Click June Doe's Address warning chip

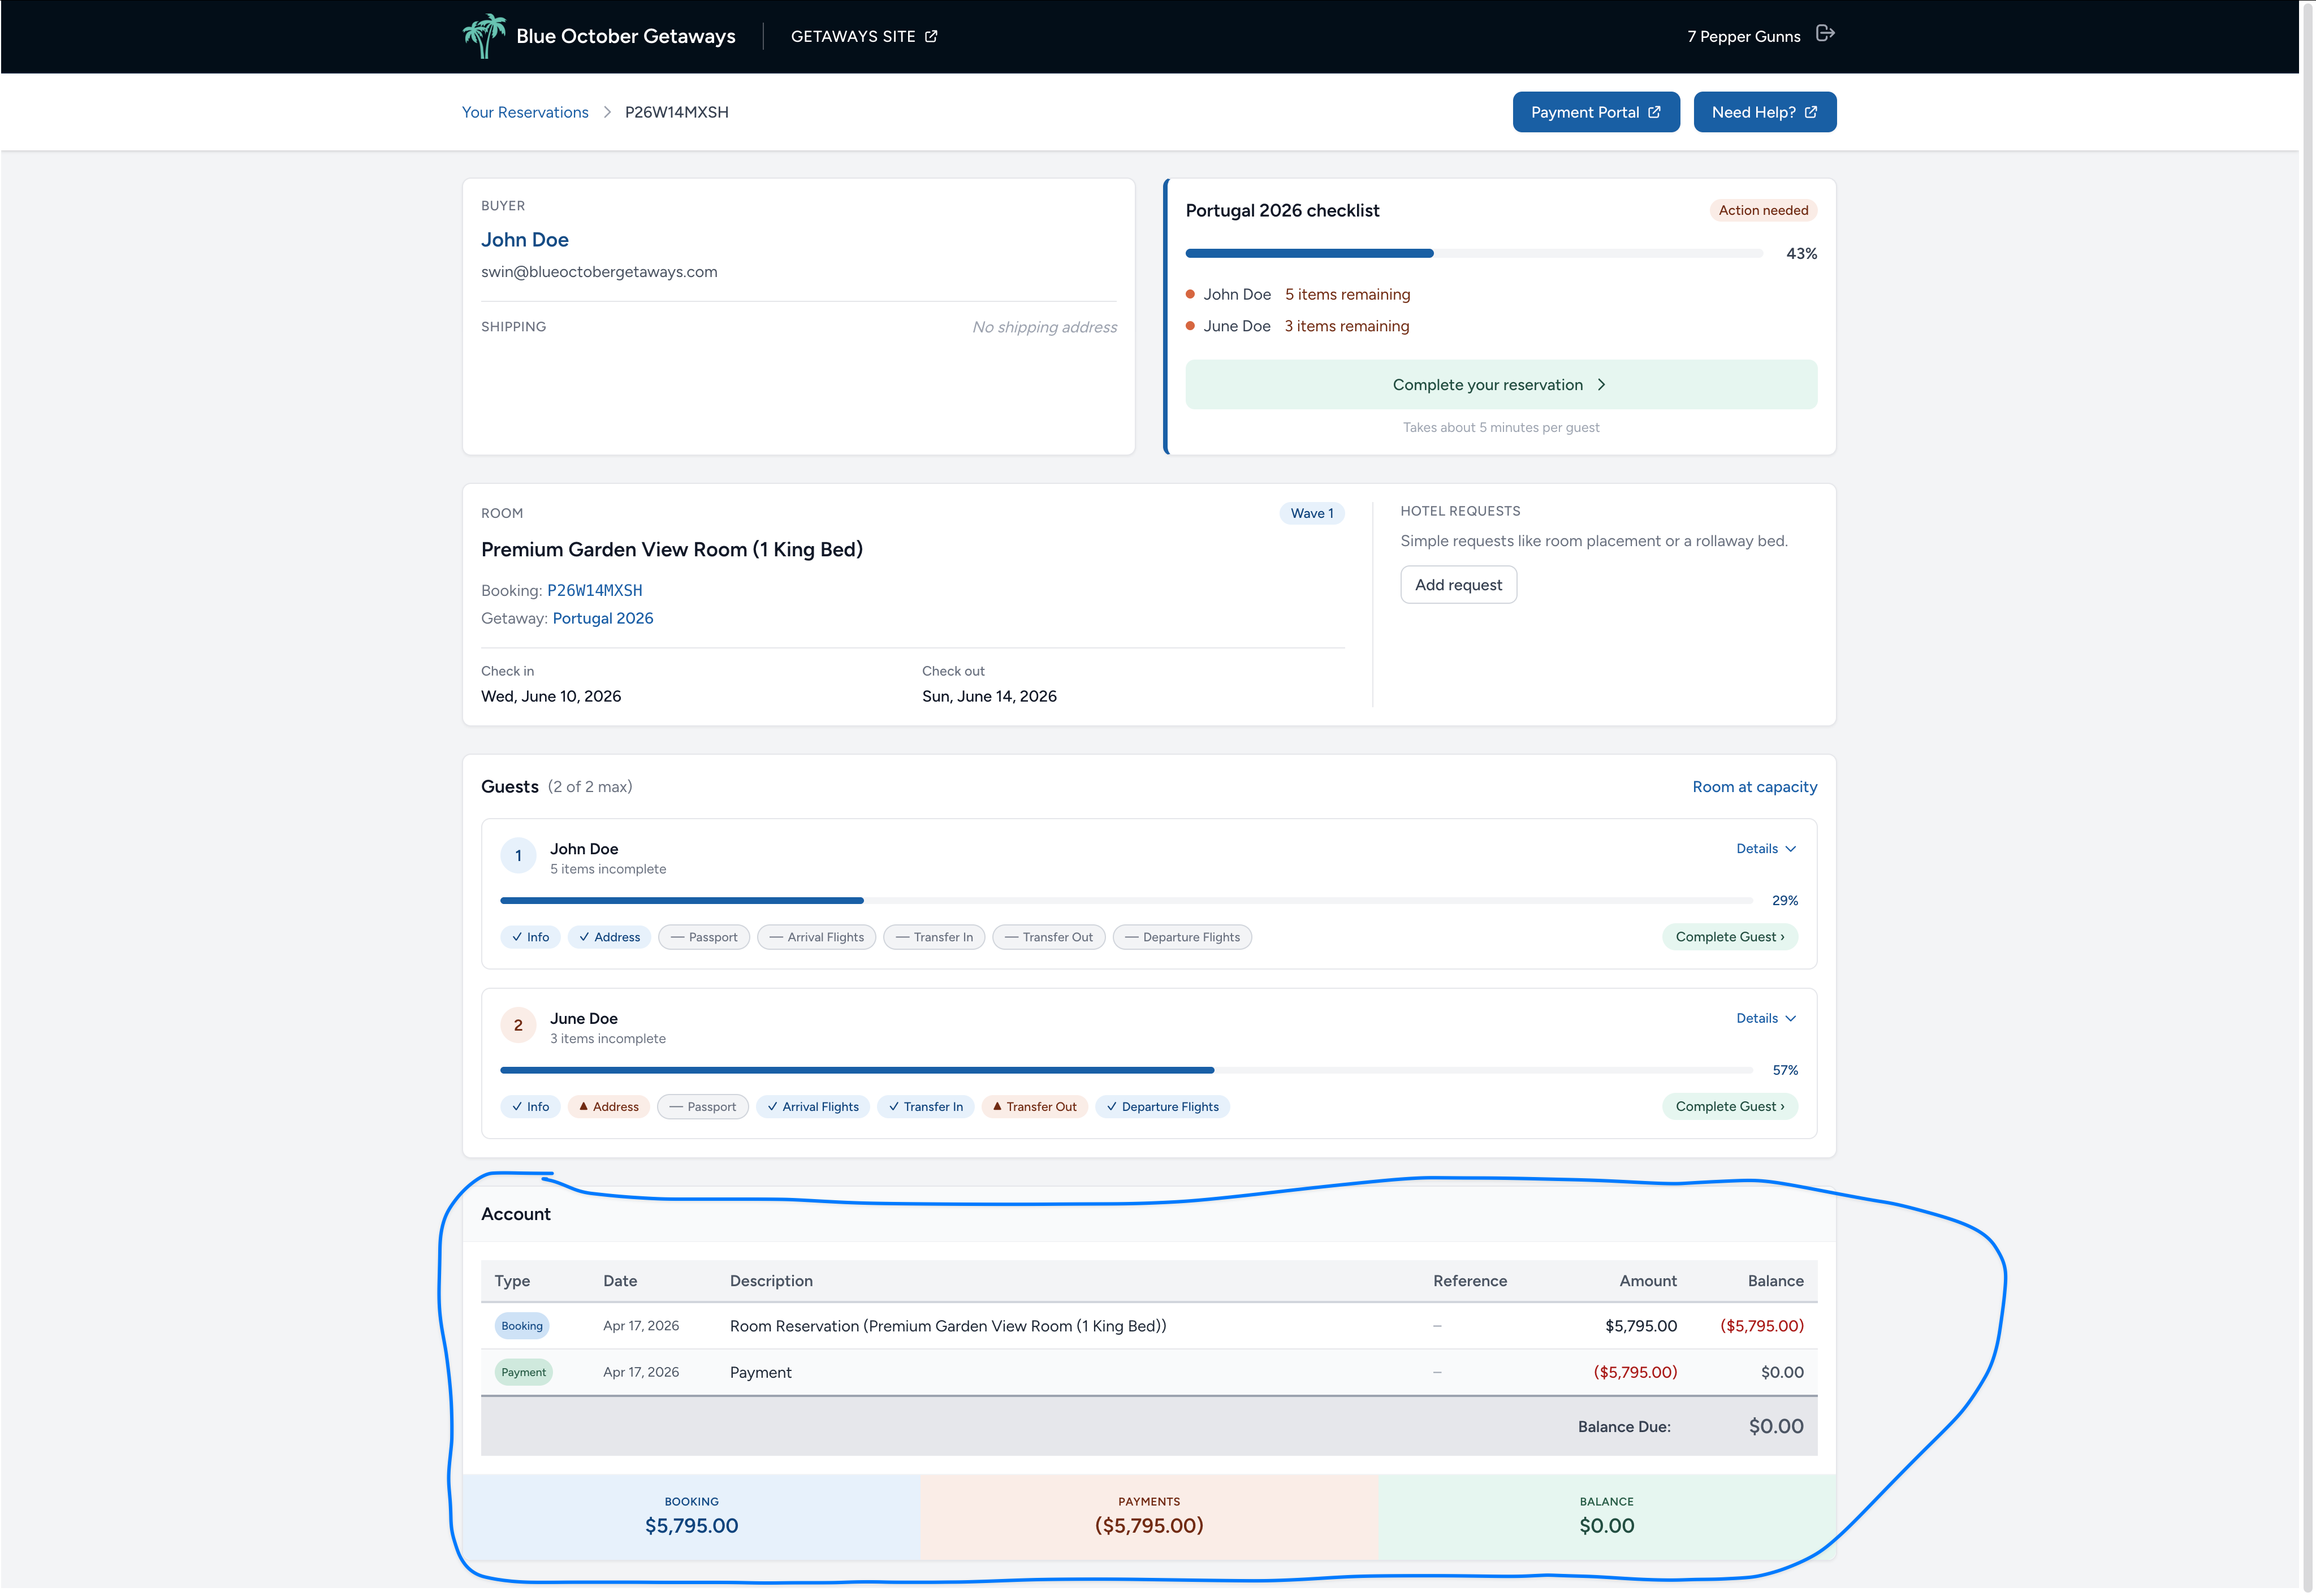(609, 1108)
